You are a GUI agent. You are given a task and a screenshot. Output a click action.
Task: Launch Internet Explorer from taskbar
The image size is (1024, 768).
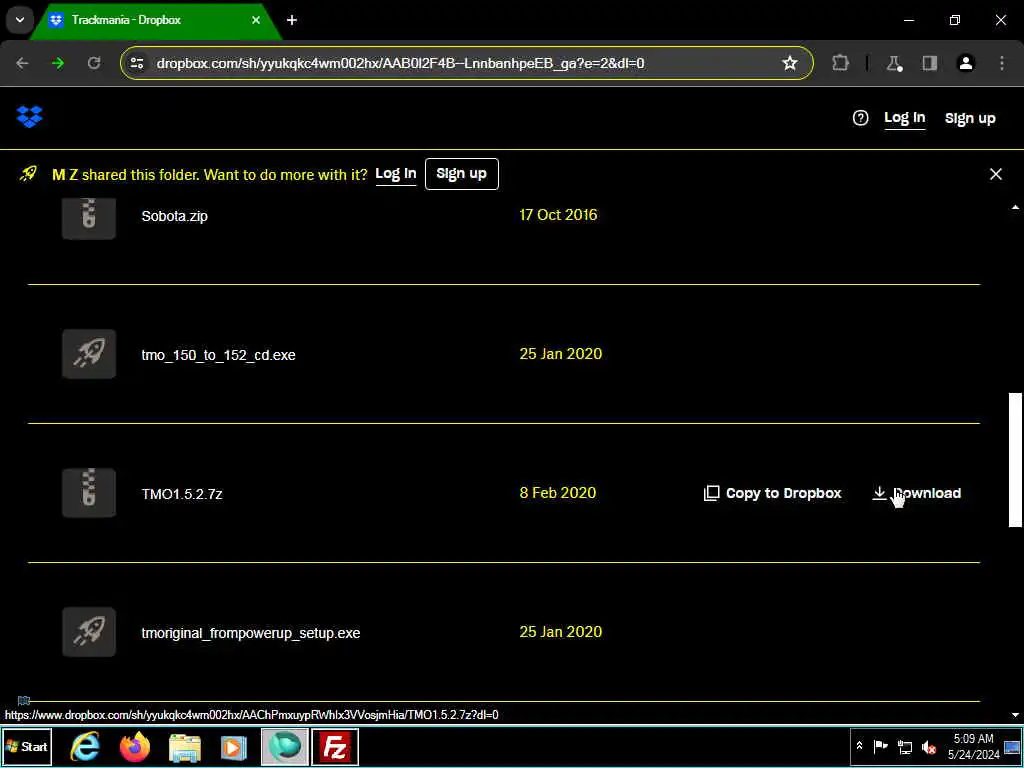point(85,746)
